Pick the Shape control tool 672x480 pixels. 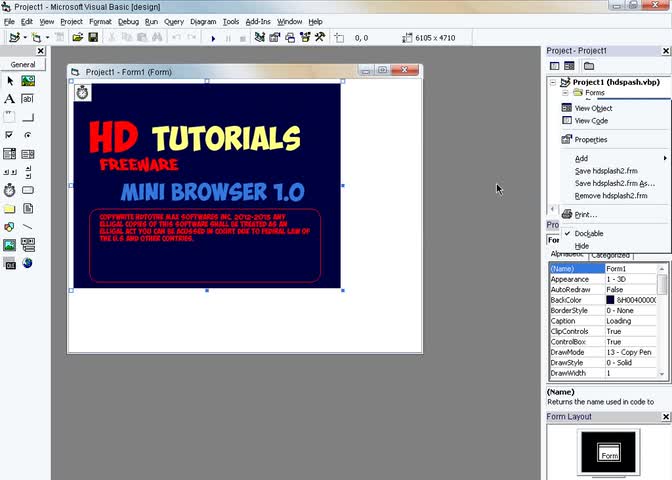(x=10, y=227)
